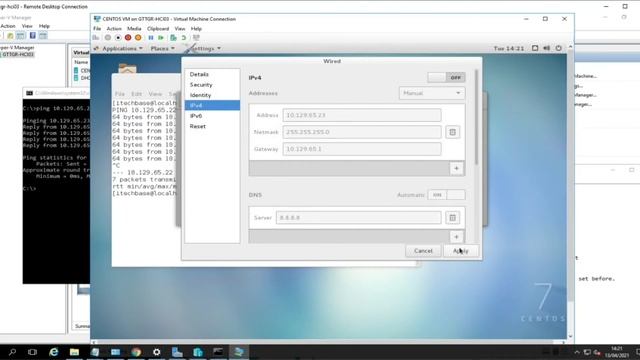Image resolution: width=640 pixels, height=360 pixels.
Task: Open View menu of VM Connection
Action: (180, 29)
